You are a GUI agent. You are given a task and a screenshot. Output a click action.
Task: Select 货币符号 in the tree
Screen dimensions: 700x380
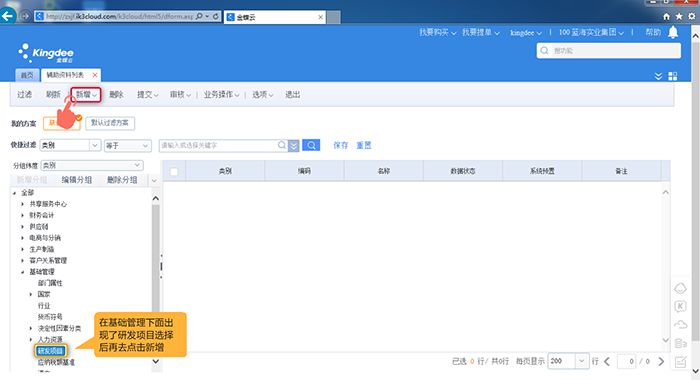(50, 317)
